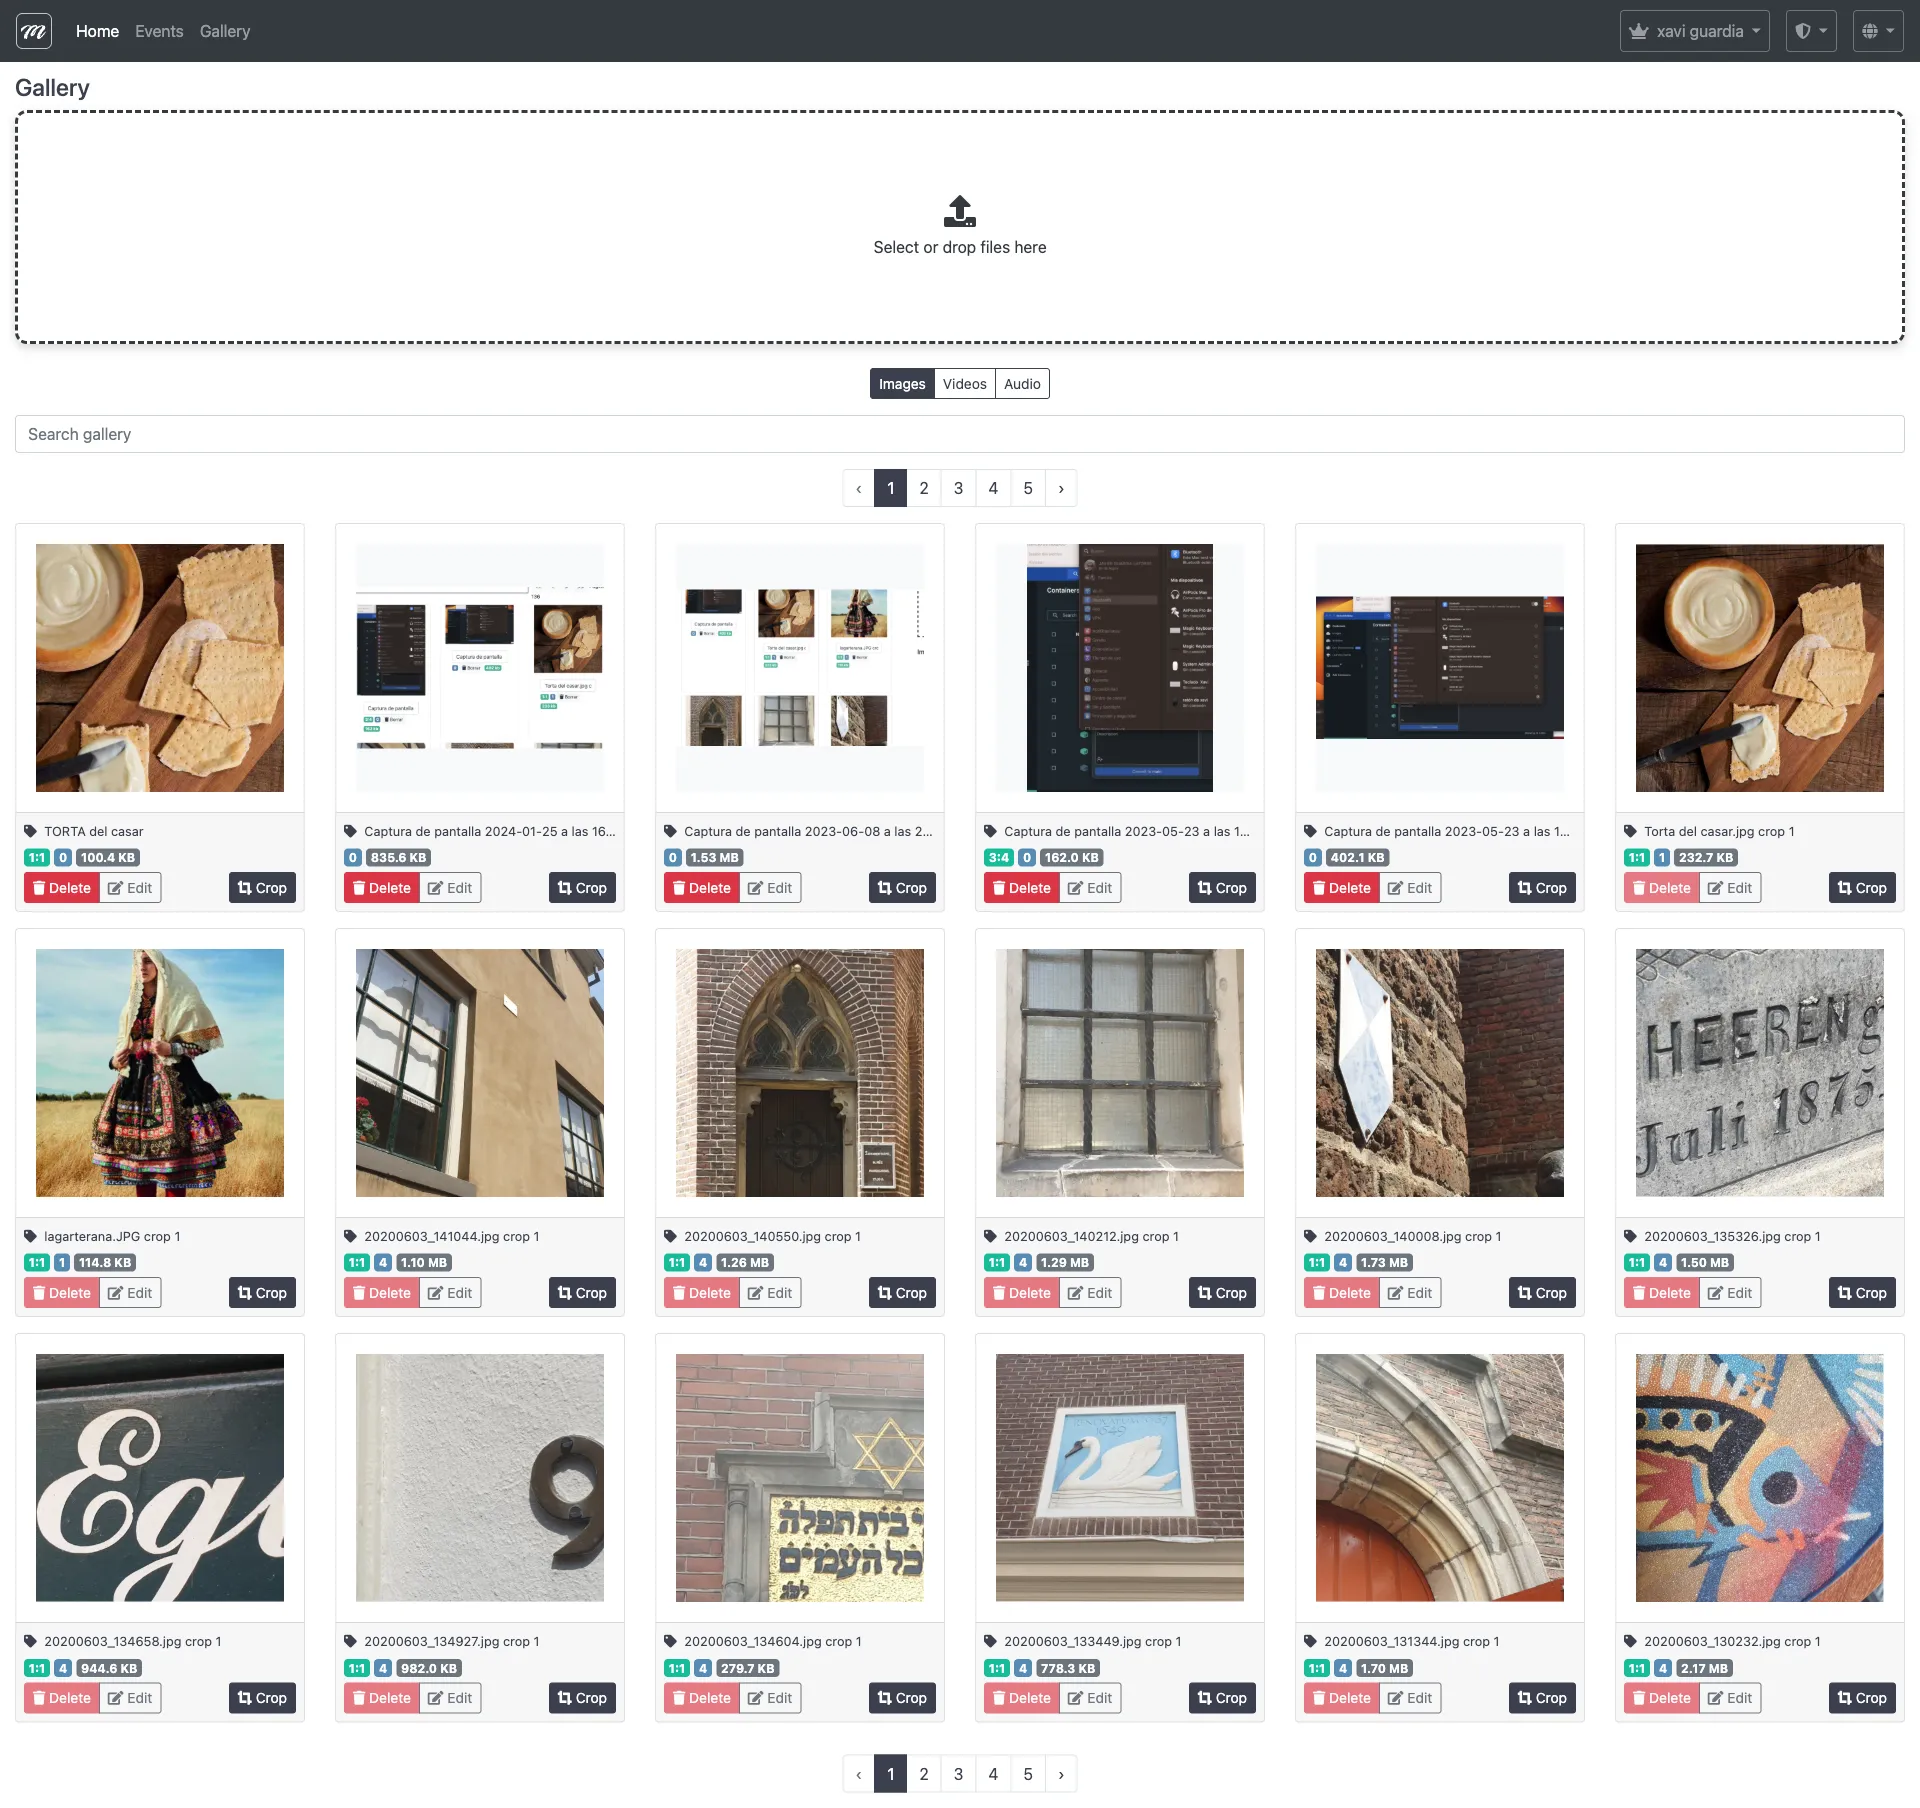Switch to the Videos filter
Viewport: 1920px width, 1808px height.
963,383
